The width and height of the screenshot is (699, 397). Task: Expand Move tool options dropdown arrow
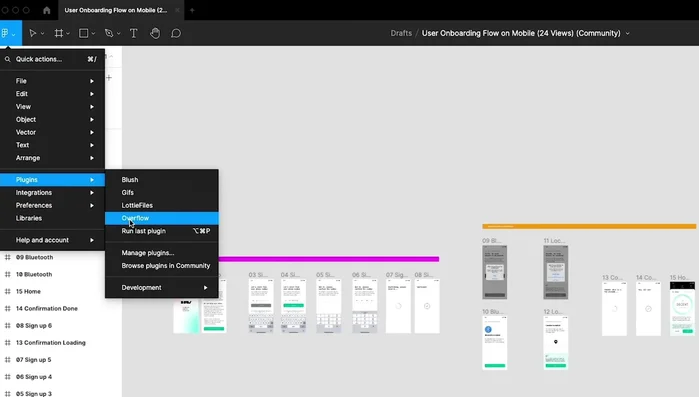click(x=42, y=33)
